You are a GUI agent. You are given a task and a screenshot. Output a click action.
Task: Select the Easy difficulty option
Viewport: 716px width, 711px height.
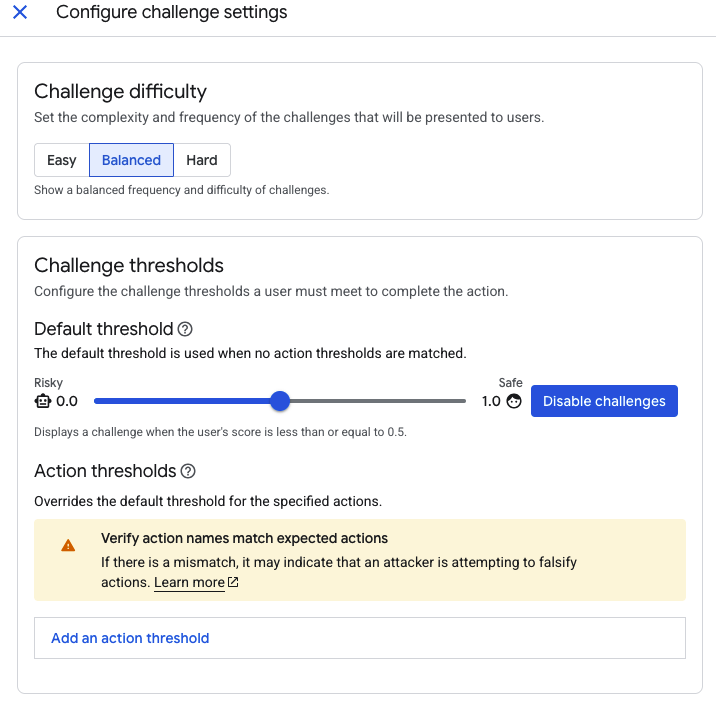pos(61,160)
